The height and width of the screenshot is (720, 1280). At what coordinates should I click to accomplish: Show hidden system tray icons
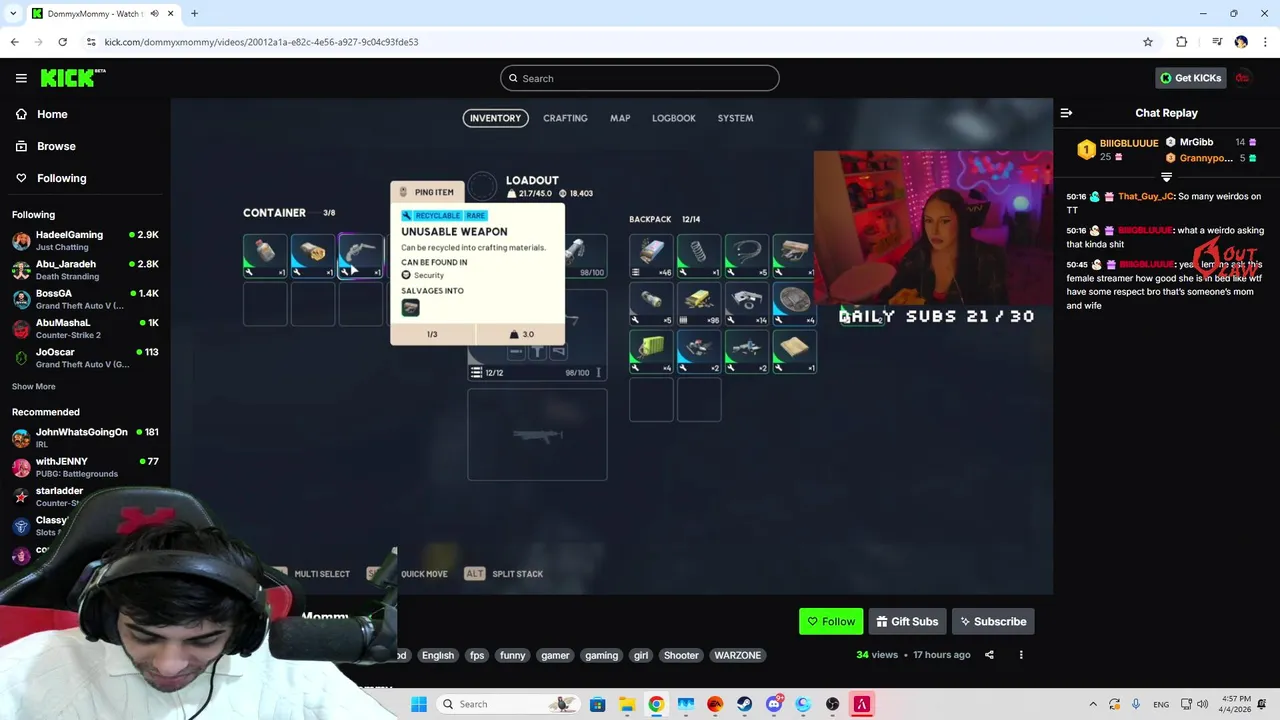(x=1093, y=704)
